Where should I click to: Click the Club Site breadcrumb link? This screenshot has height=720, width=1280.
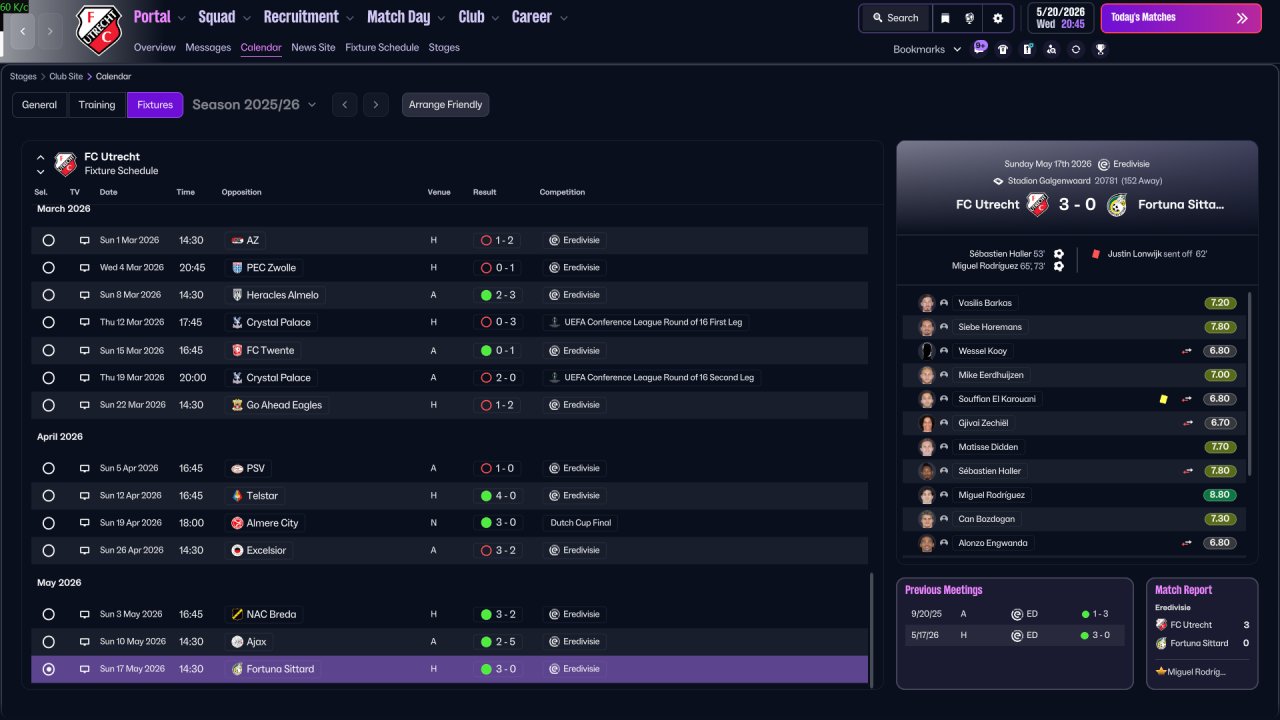(66, 76)
